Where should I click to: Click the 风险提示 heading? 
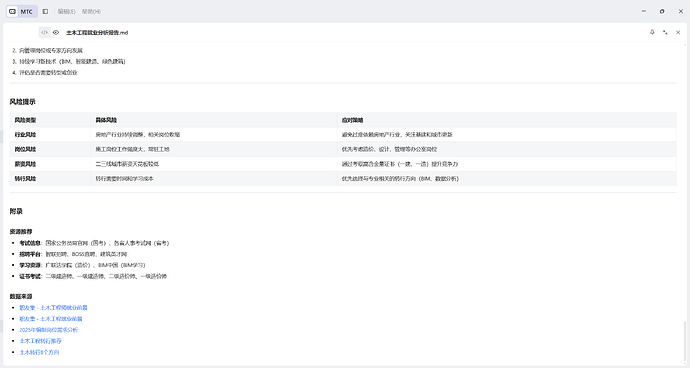click(x=22, y=102)
